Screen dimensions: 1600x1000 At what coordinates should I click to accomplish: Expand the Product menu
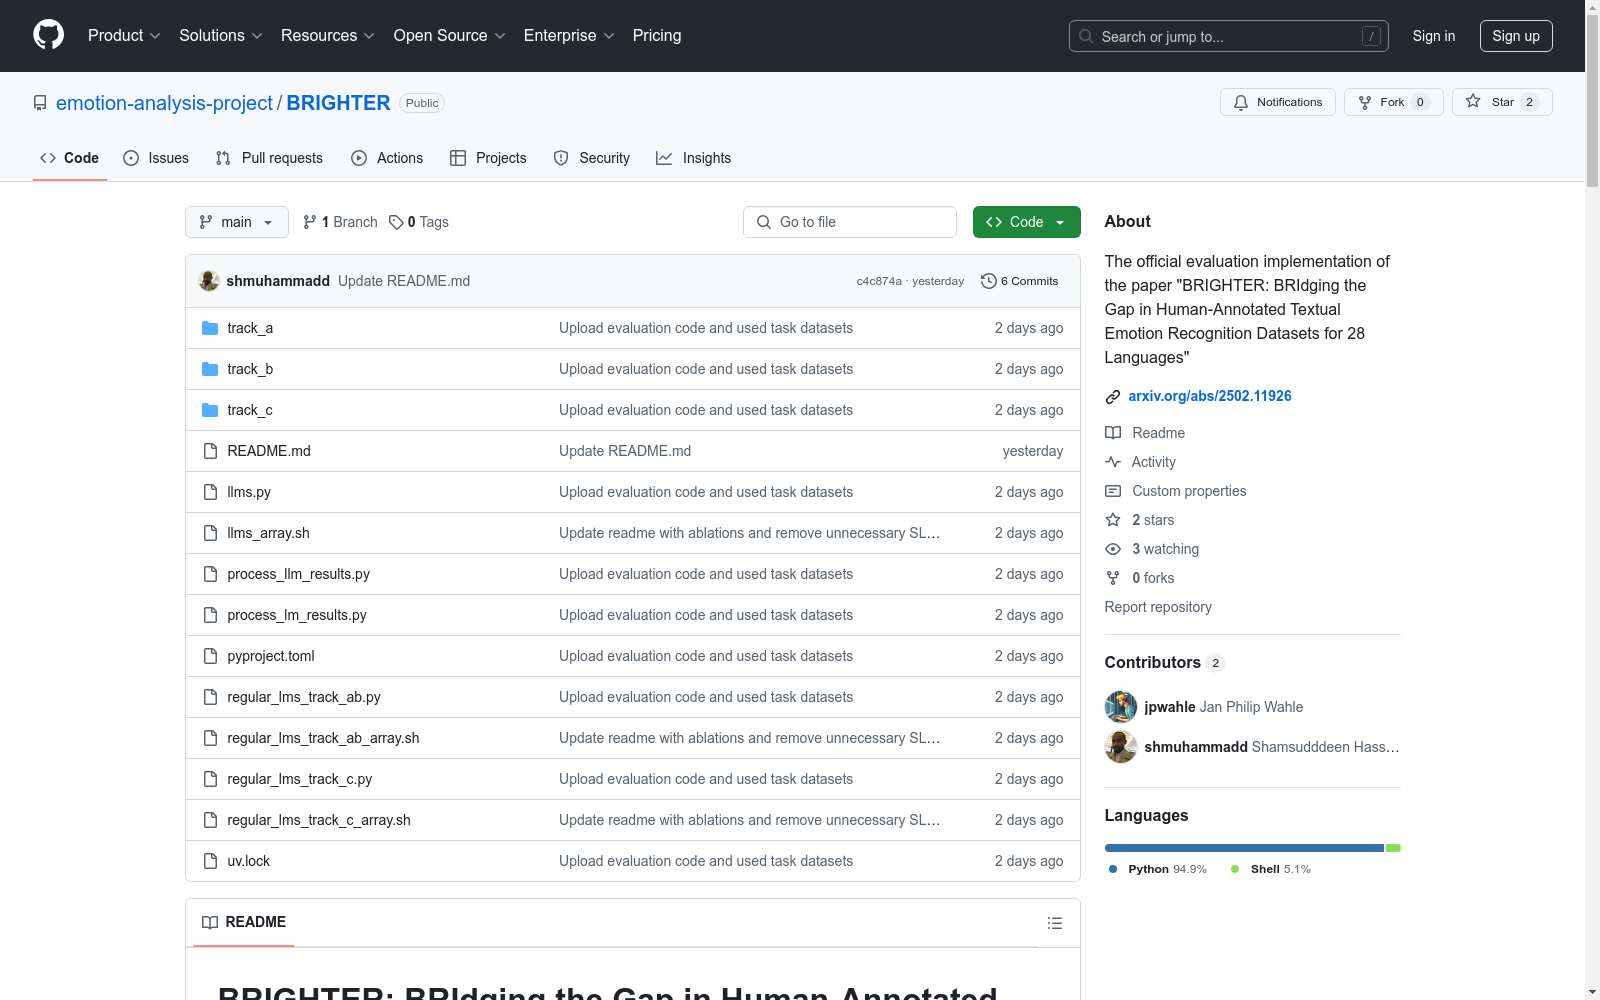[x=124, y=36]
